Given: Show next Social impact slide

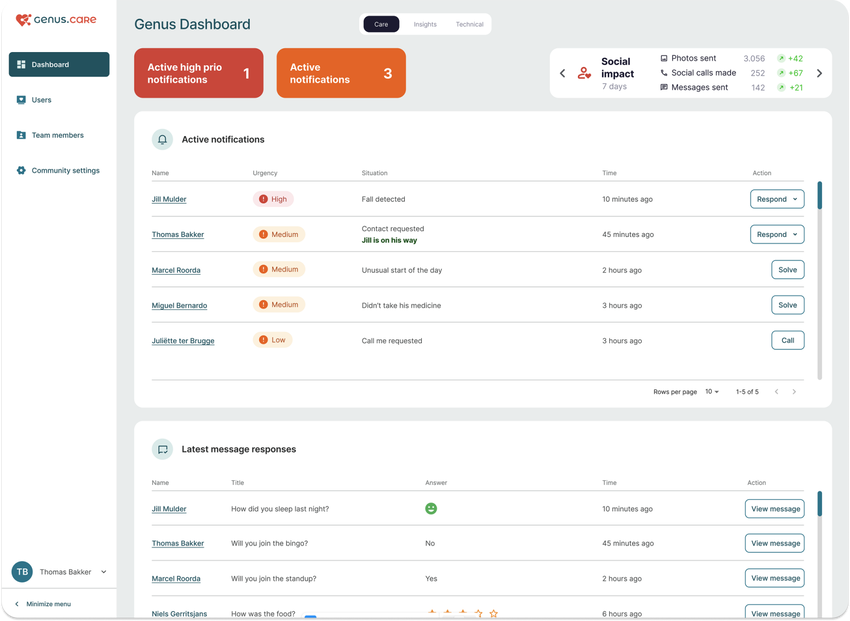Looking at the screenshot, I should click(819, 73).
